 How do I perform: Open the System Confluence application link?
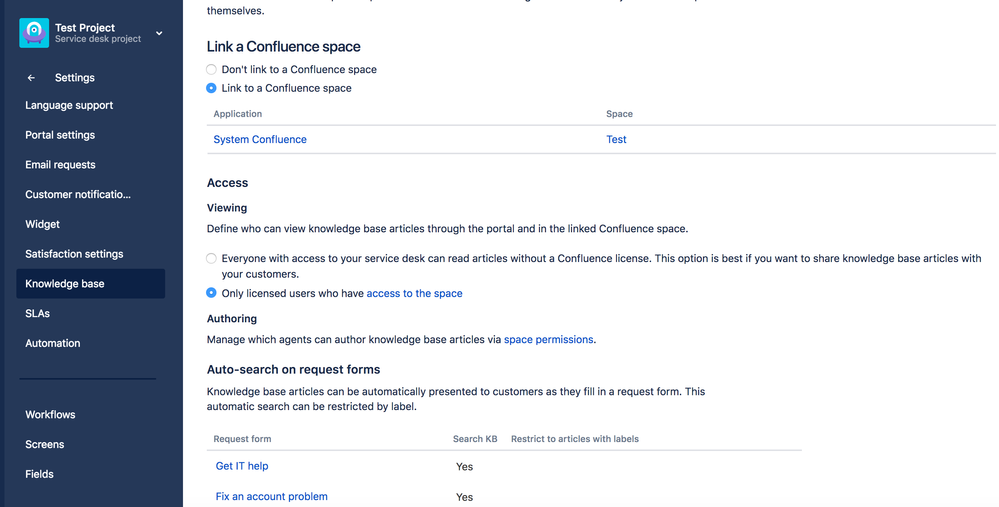point(259,139)
